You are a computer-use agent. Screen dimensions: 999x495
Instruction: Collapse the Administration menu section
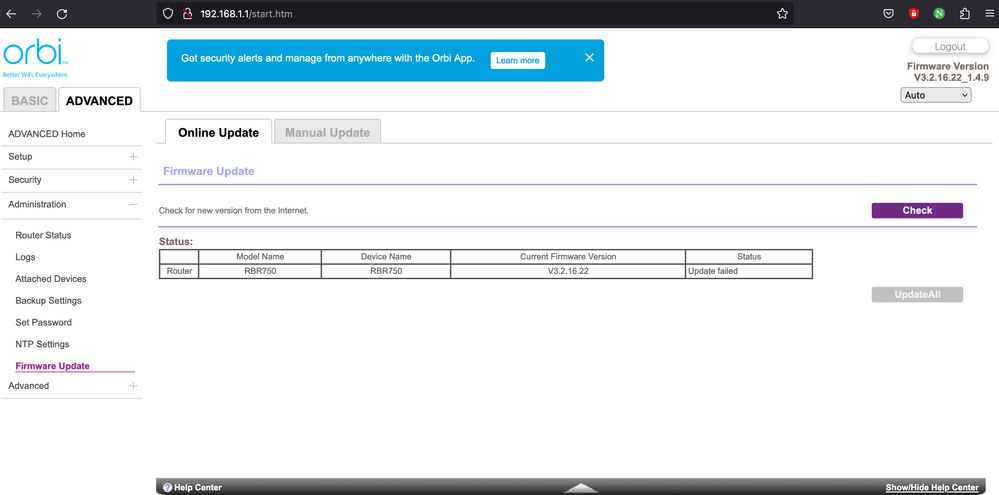click(x=133, y=204)
